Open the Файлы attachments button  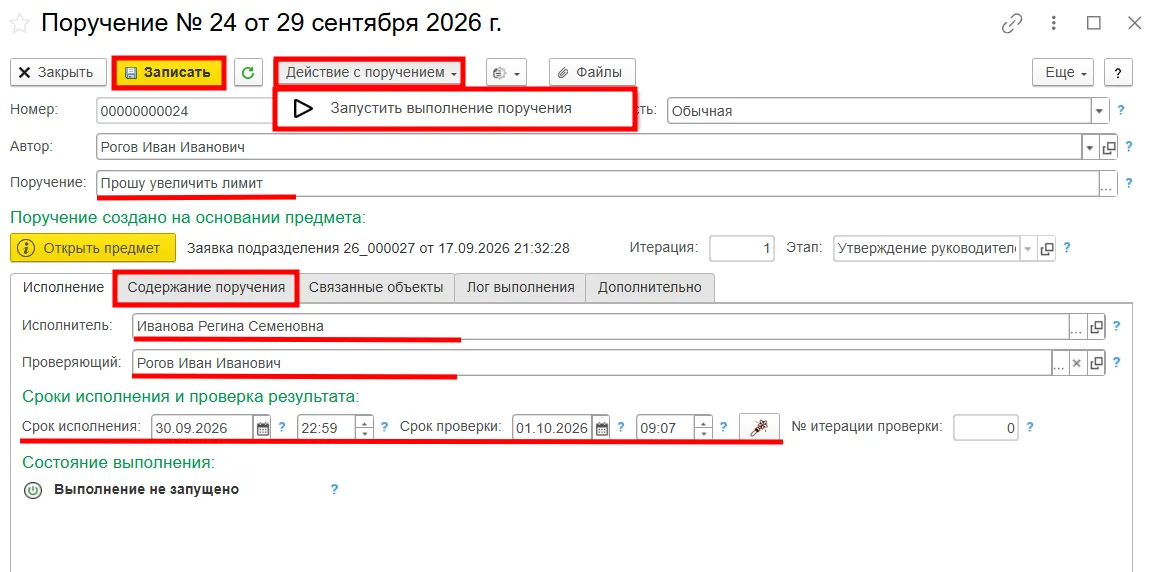(x=592, y=73)
